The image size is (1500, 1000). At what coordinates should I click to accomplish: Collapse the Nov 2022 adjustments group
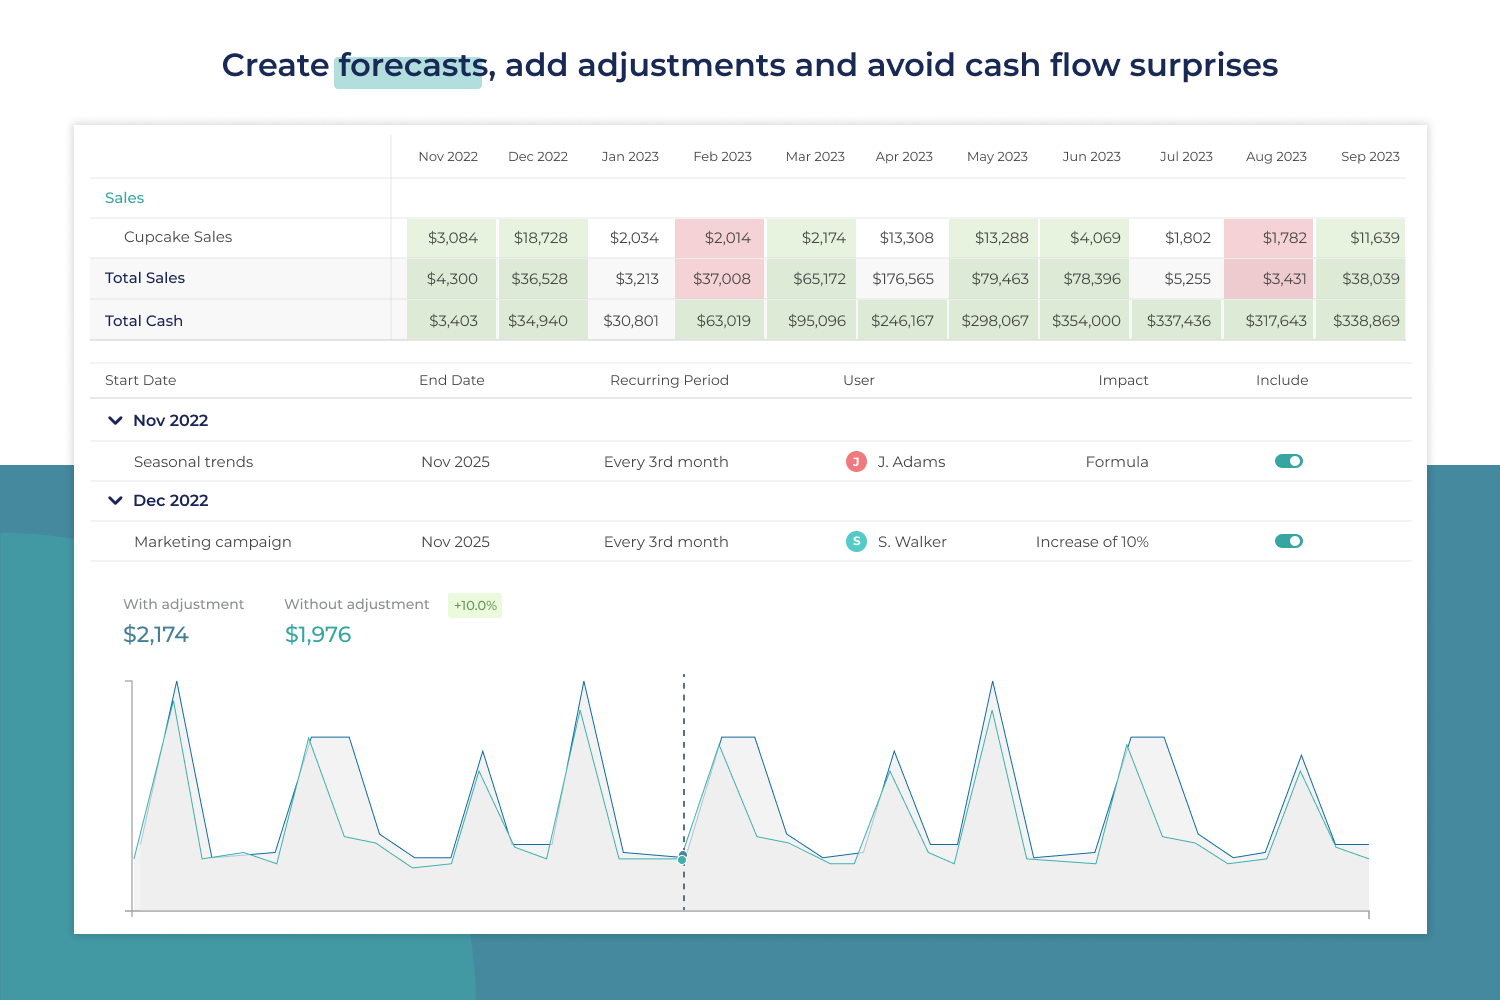115,421
